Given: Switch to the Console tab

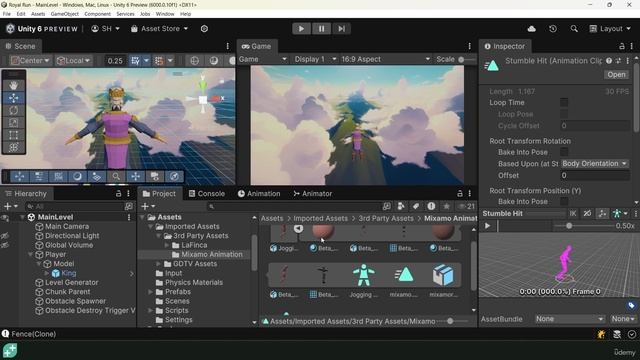Looking at the screenshot, I should click(207, 193).
